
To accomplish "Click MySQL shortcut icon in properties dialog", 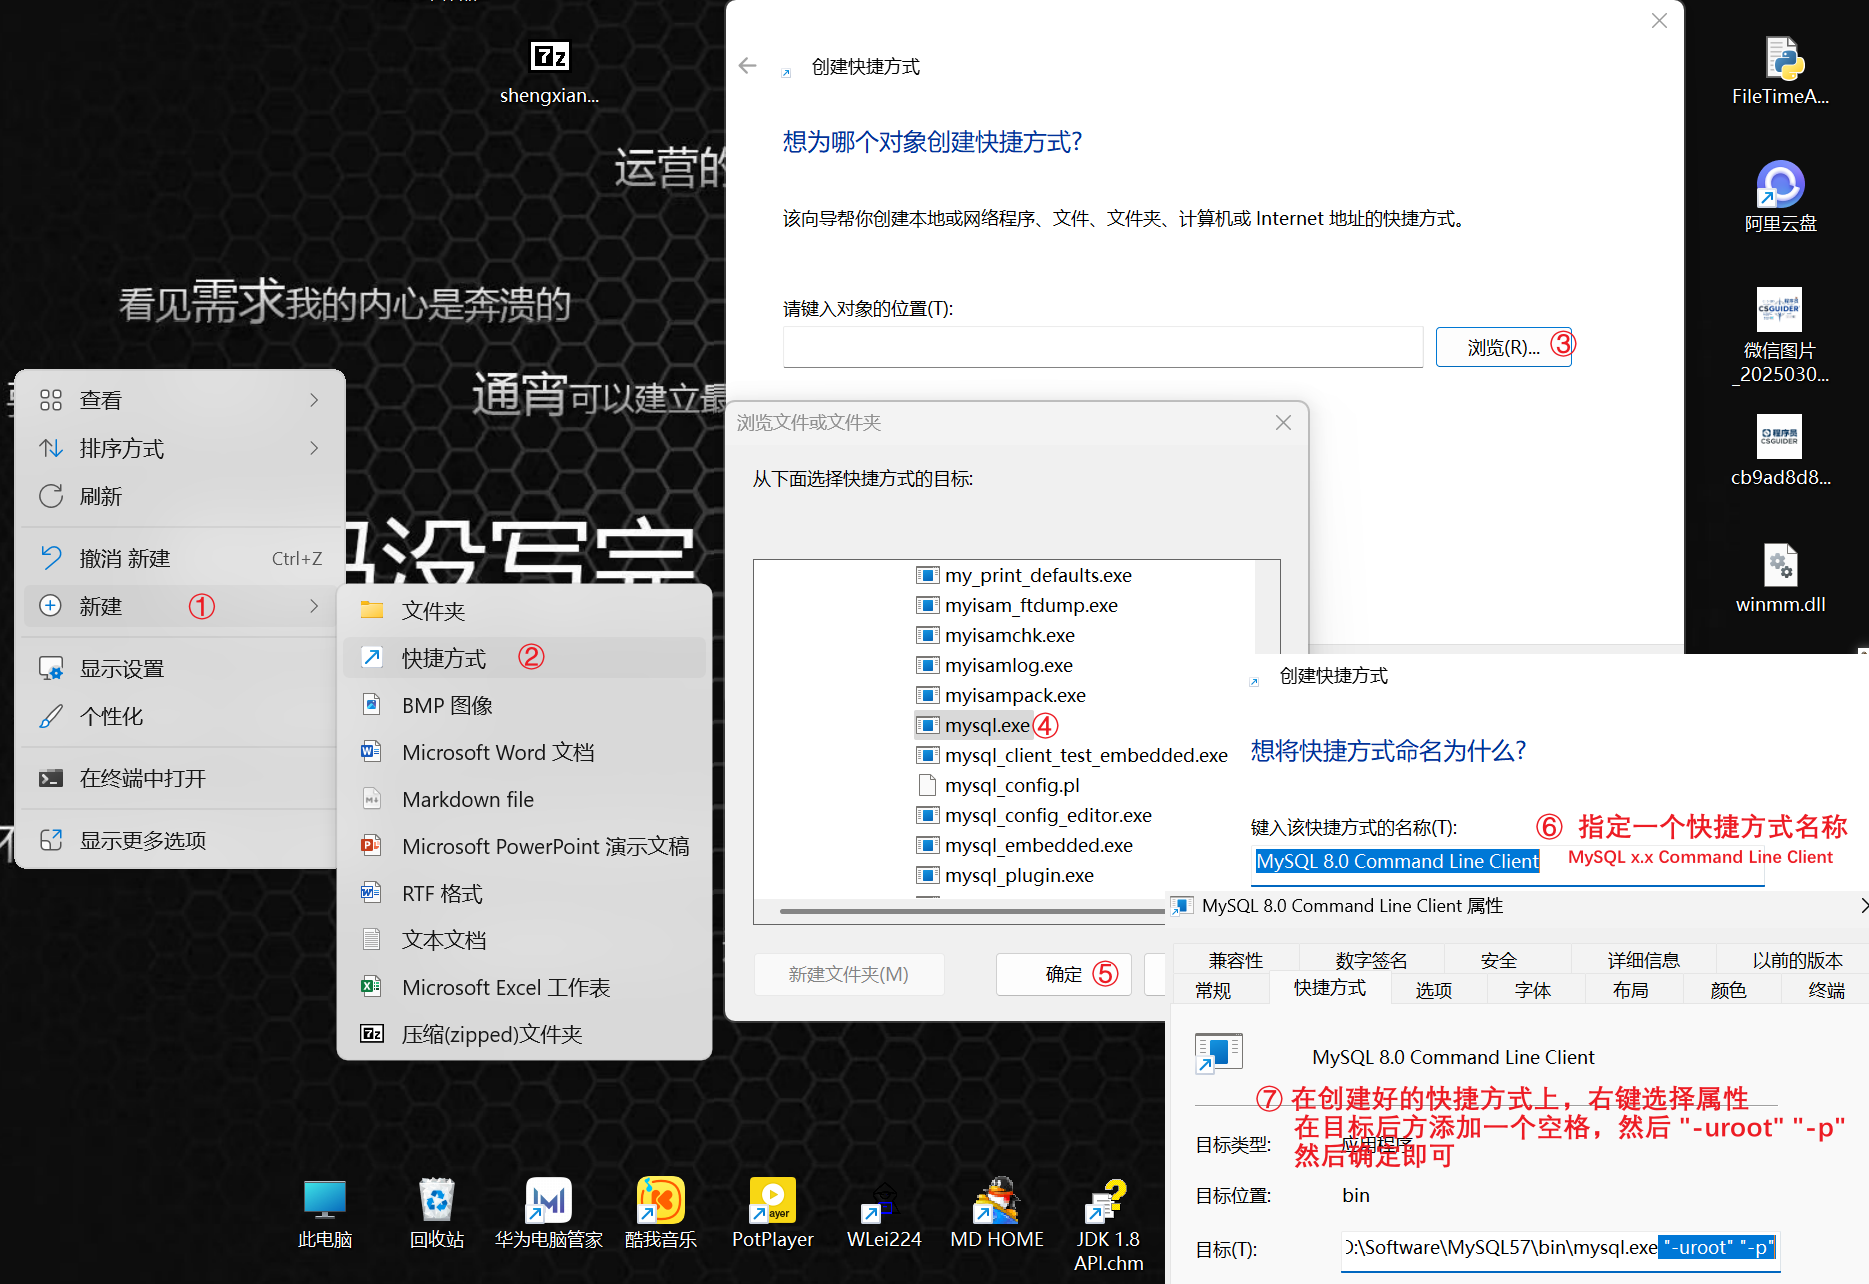I will 1218,1054.
